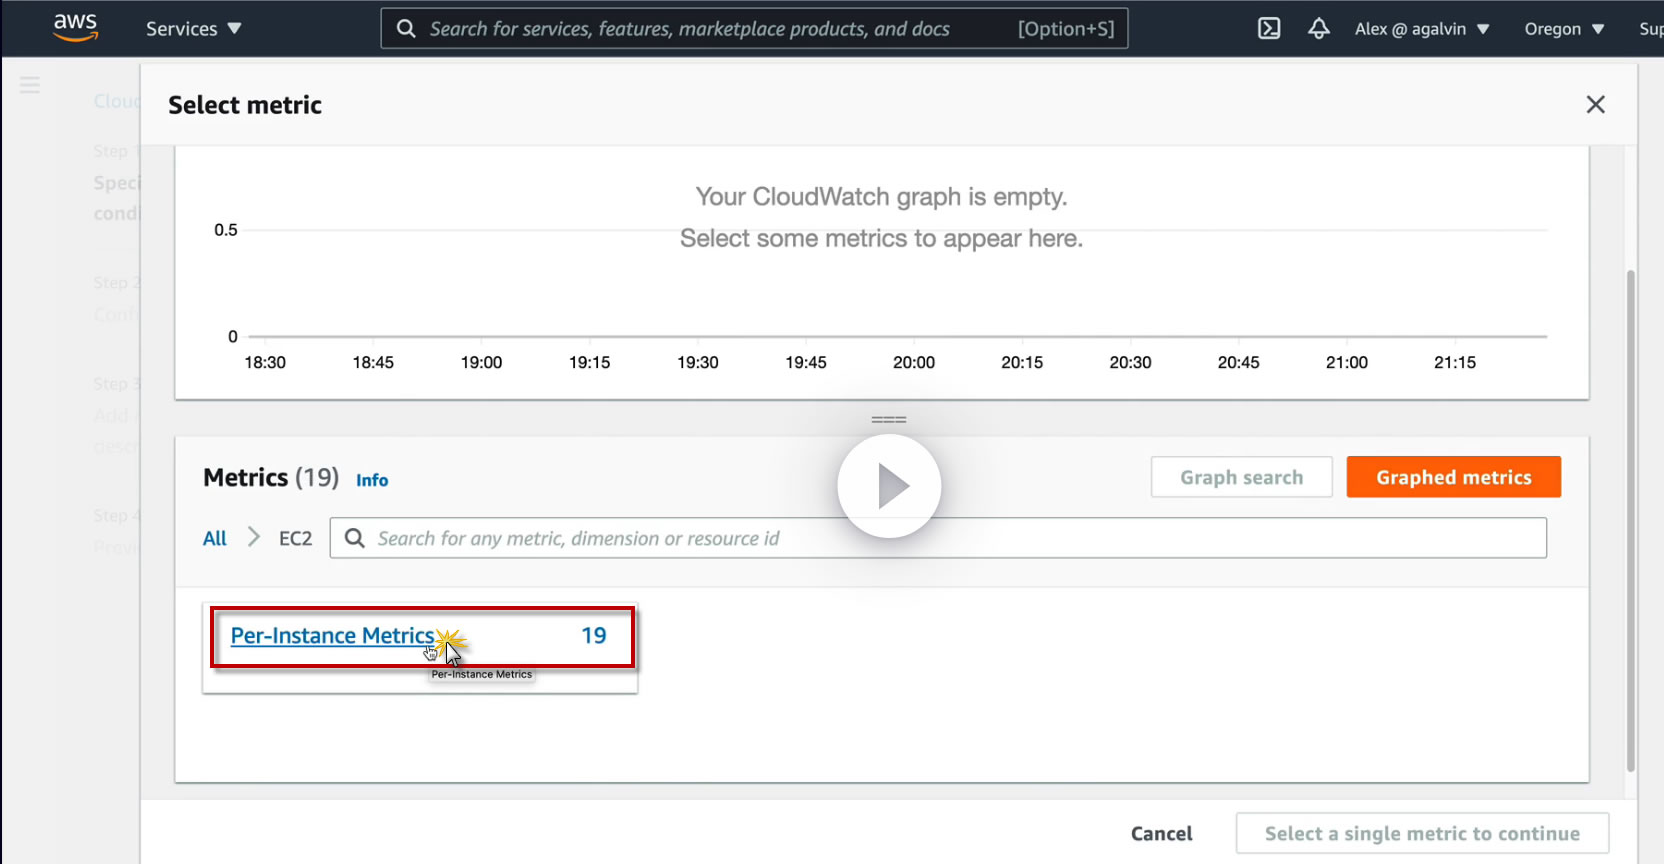The image size is (1664, 864).
Task: Click the top search bar magnifier icon
Action: click(x=406, y=29)
